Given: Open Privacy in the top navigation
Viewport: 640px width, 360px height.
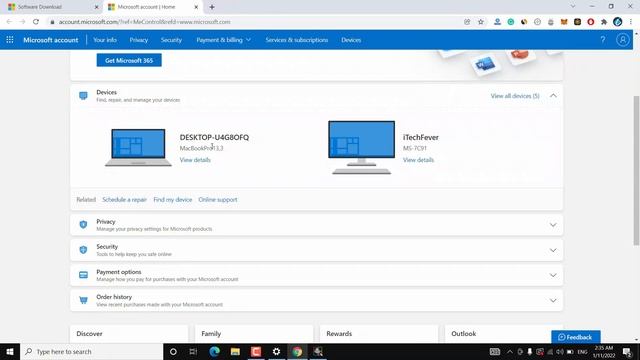Looking at the screenshot, I should point(139,40).
